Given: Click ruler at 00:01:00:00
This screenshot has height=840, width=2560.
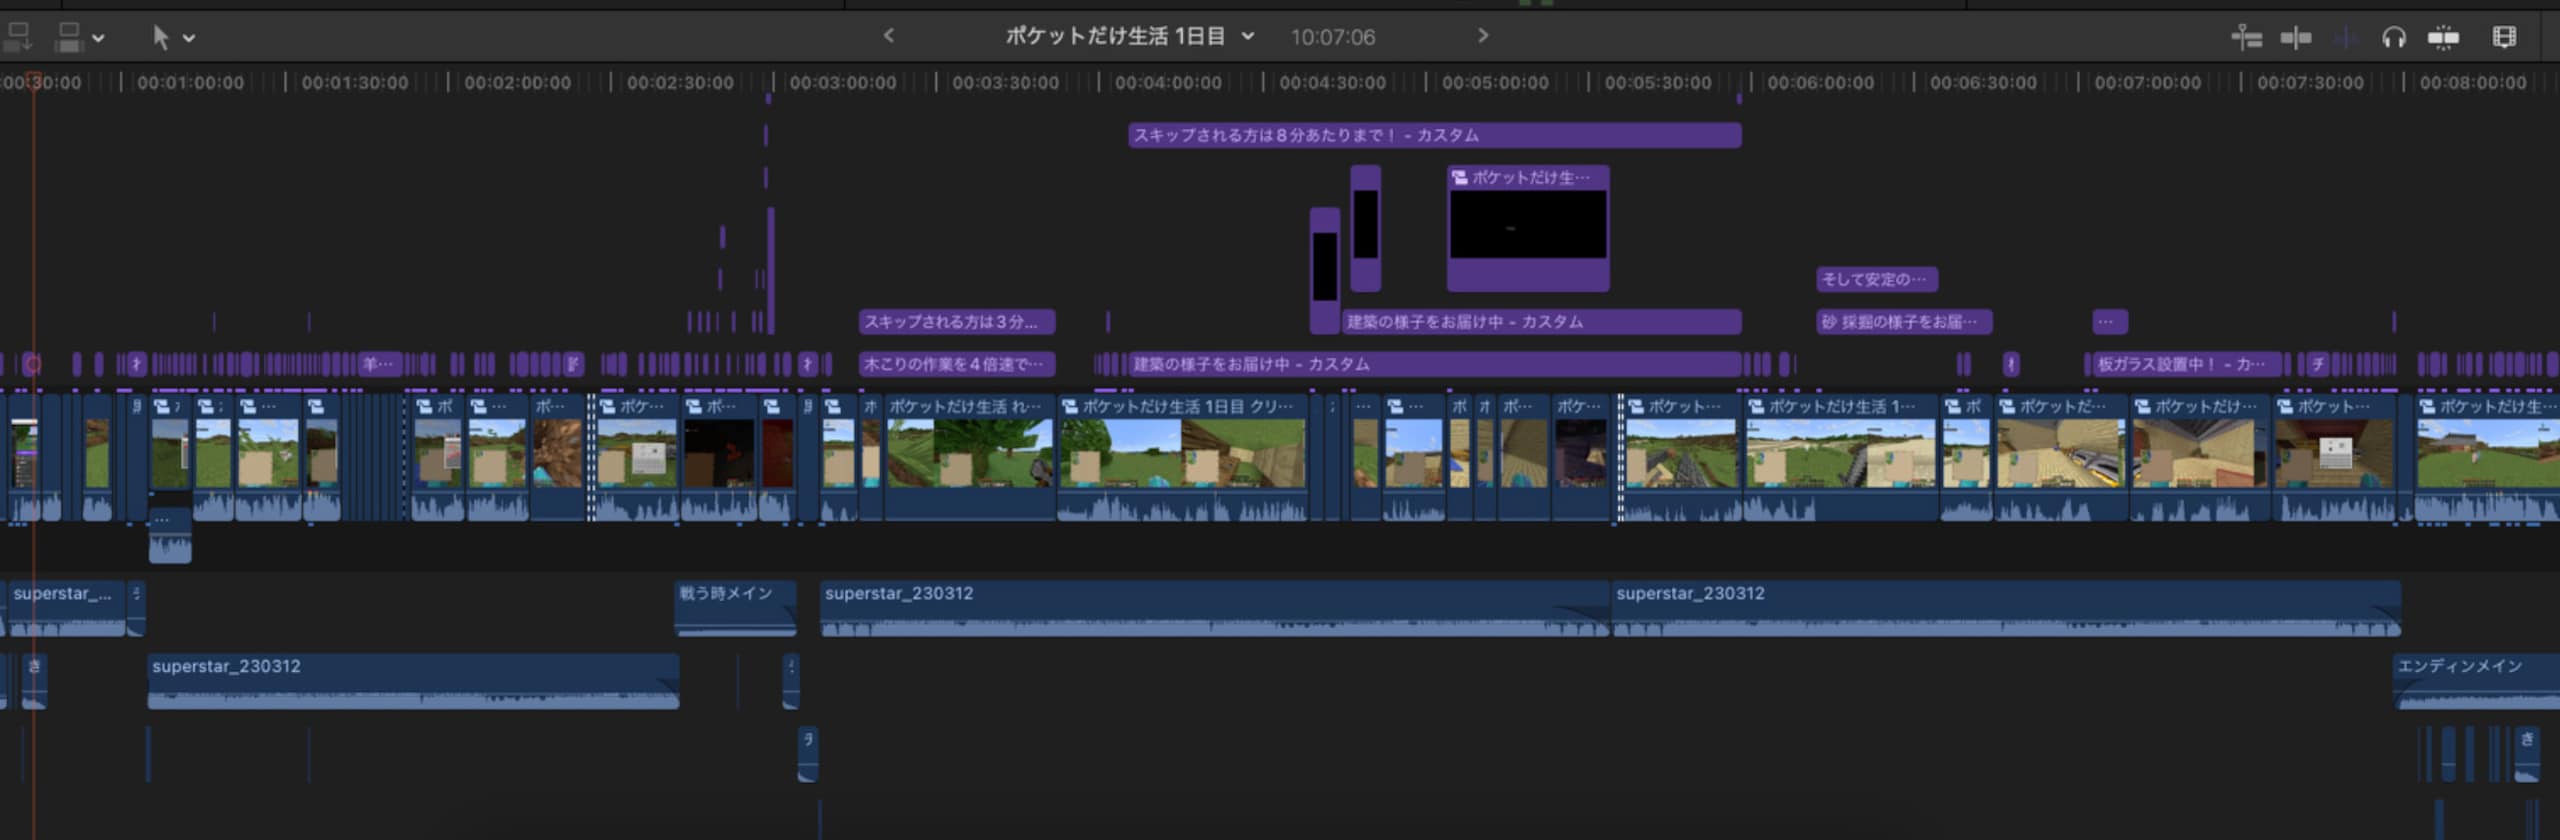Looking at the screenshot, I should coord(190,83).
